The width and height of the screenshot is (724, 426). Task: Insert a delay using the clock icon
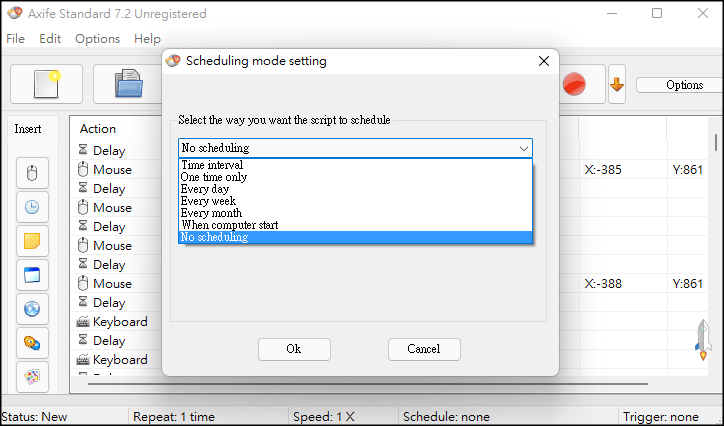[32, 207]
